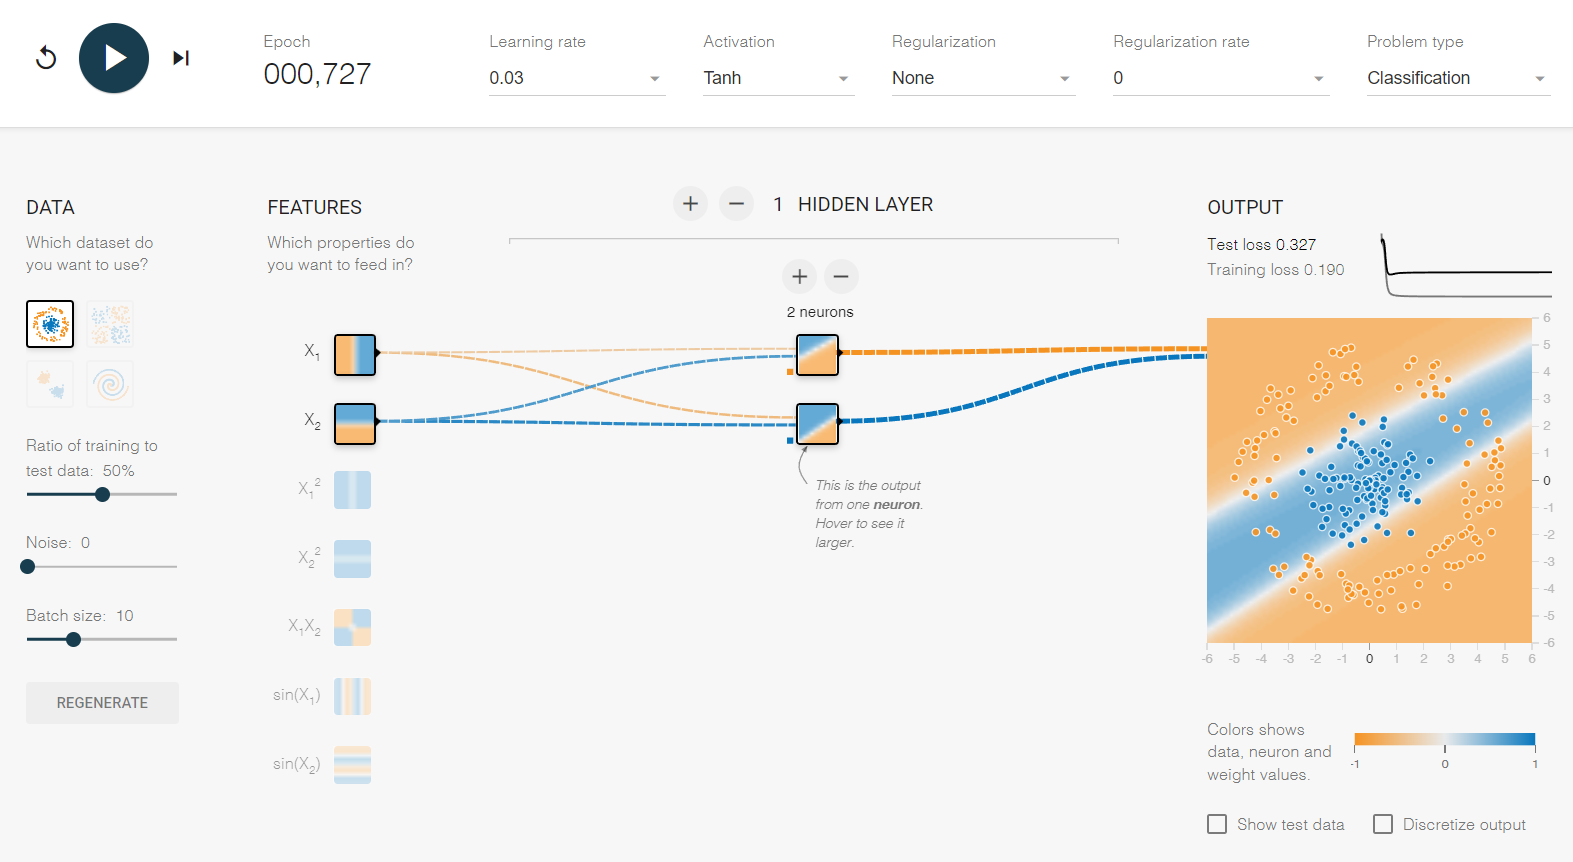
Task: Check the Discretize output box
Action: point(1383,824)
